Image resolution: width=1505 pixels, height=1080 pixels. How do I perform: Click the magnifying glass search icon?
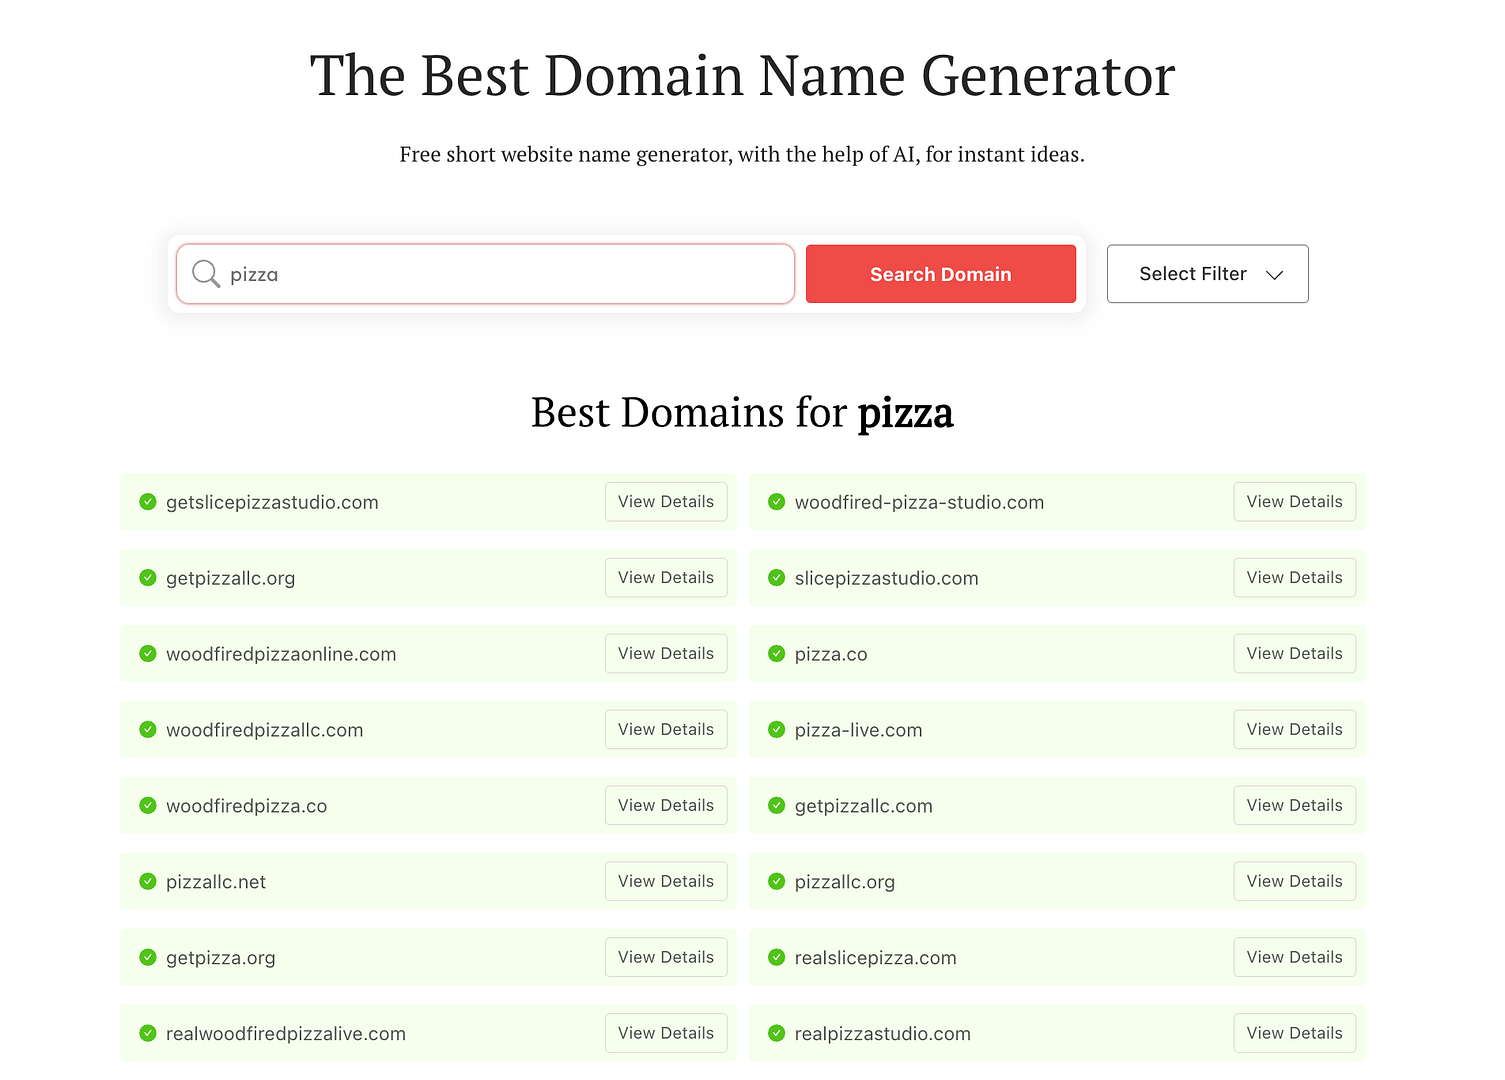pyautogui.click(x=206, y=273)
